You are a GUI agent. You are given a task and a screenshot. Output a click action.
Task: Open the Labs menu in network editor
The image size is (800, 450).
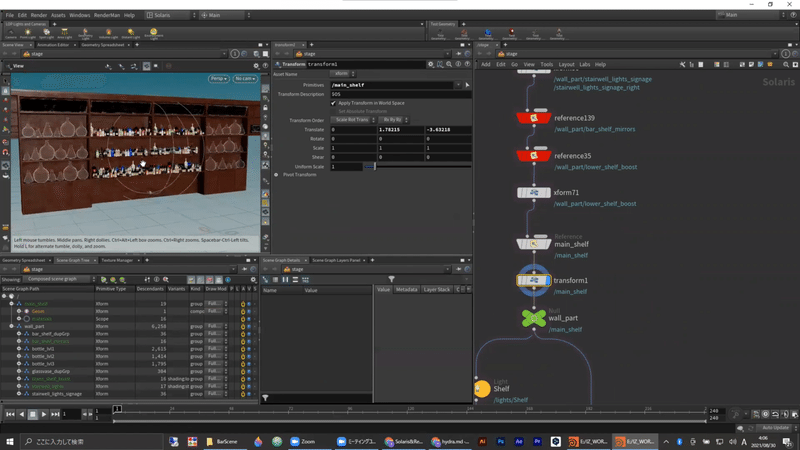585,65
